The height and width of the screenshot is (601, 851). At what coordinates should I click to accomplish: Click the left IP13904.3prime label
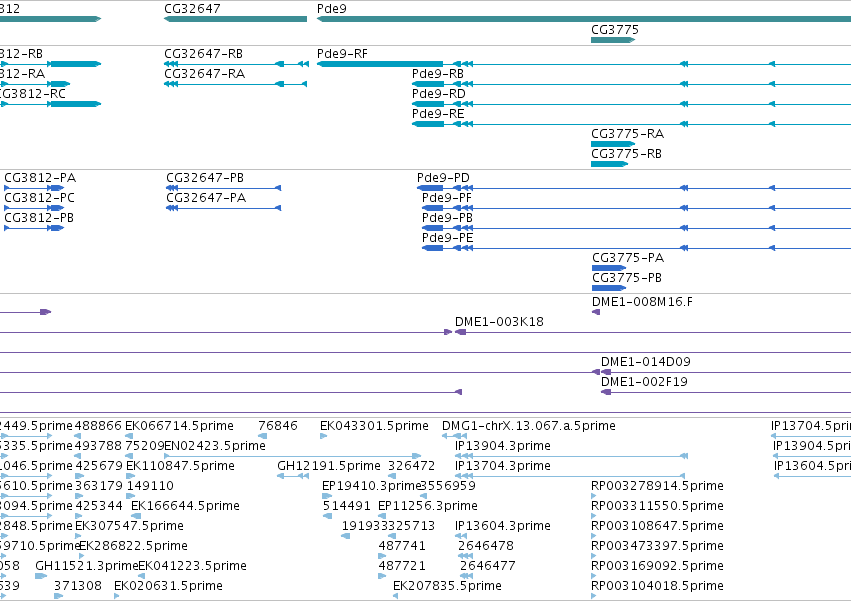click(503, 446)
